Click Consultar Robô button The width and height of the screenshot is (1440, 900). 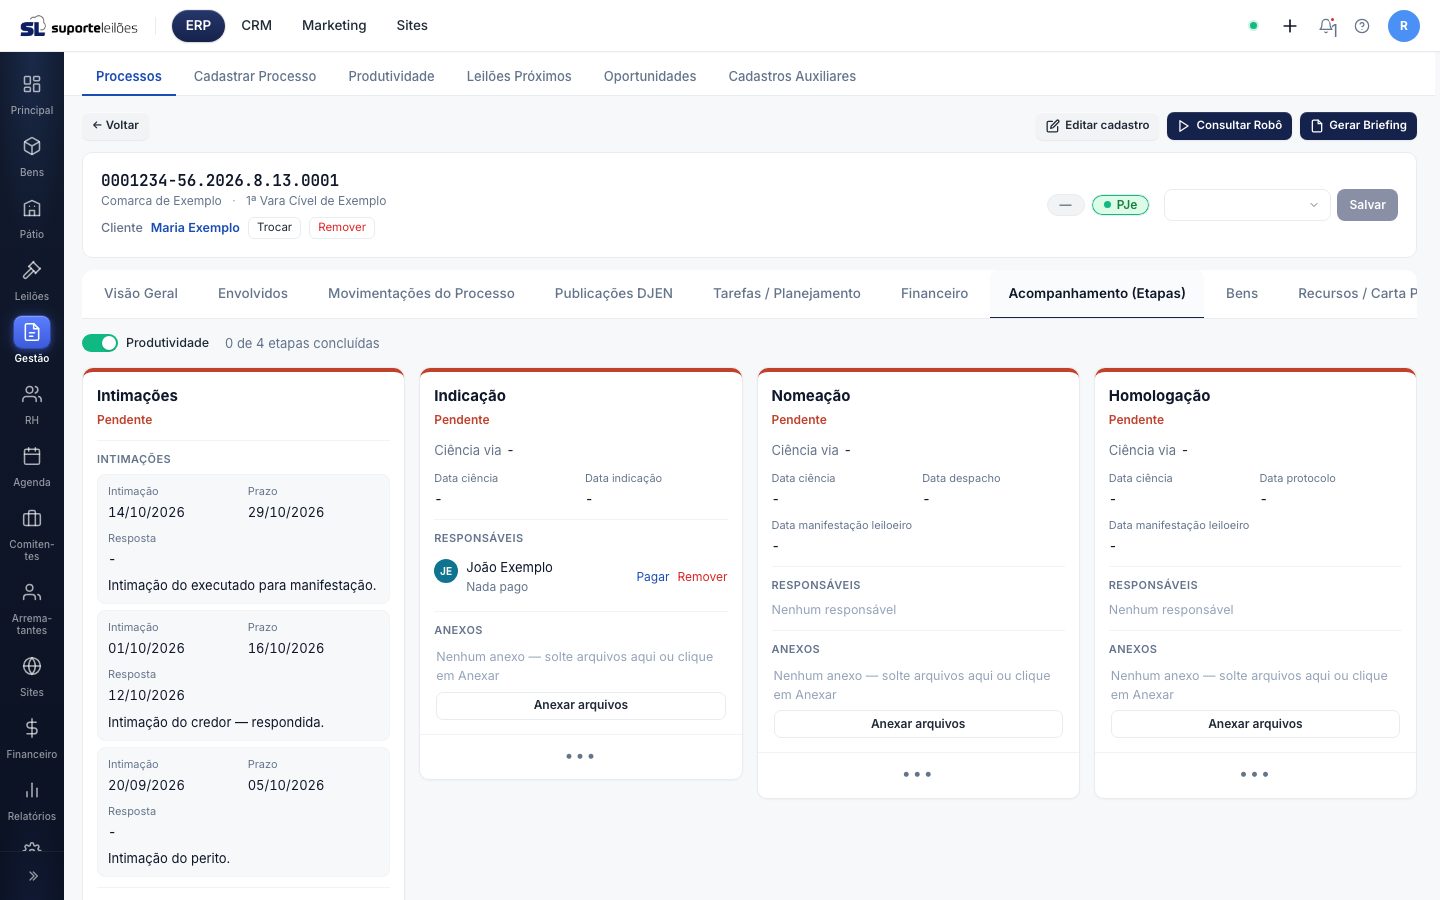click(x=1229, y=126)
